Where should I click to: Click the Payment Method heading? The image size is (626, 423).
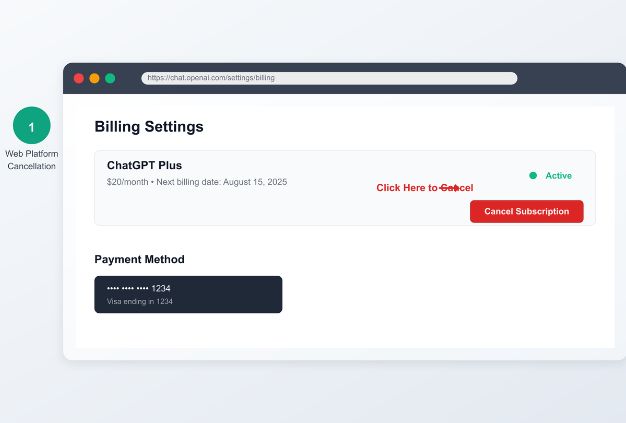[139, 259]
